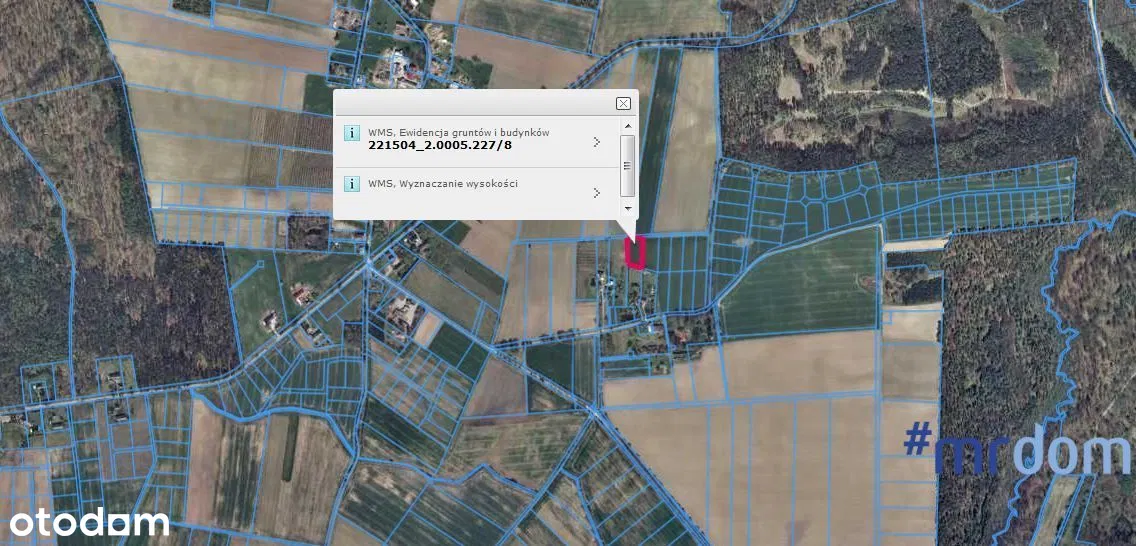The height and width of the screenshot is (546, 1136).
Task: Open the WMS, Wyznaczanie wysokości label
Action: [x=442, y=184]
